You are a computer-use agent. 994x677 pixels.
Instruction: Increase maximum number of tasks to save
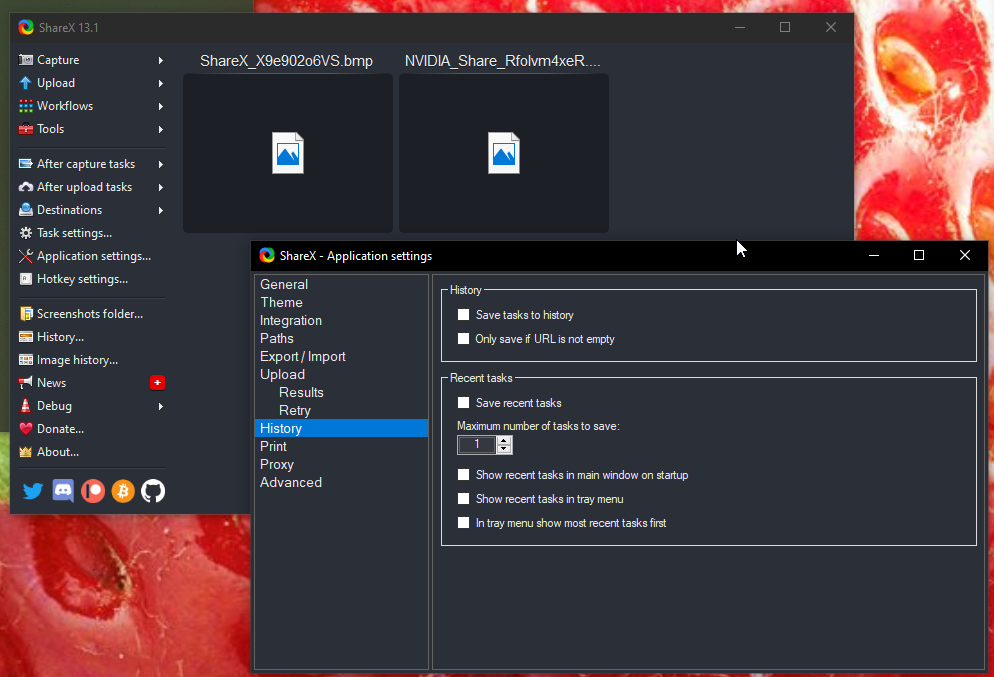pyautogui.click(x=503, y=440)
